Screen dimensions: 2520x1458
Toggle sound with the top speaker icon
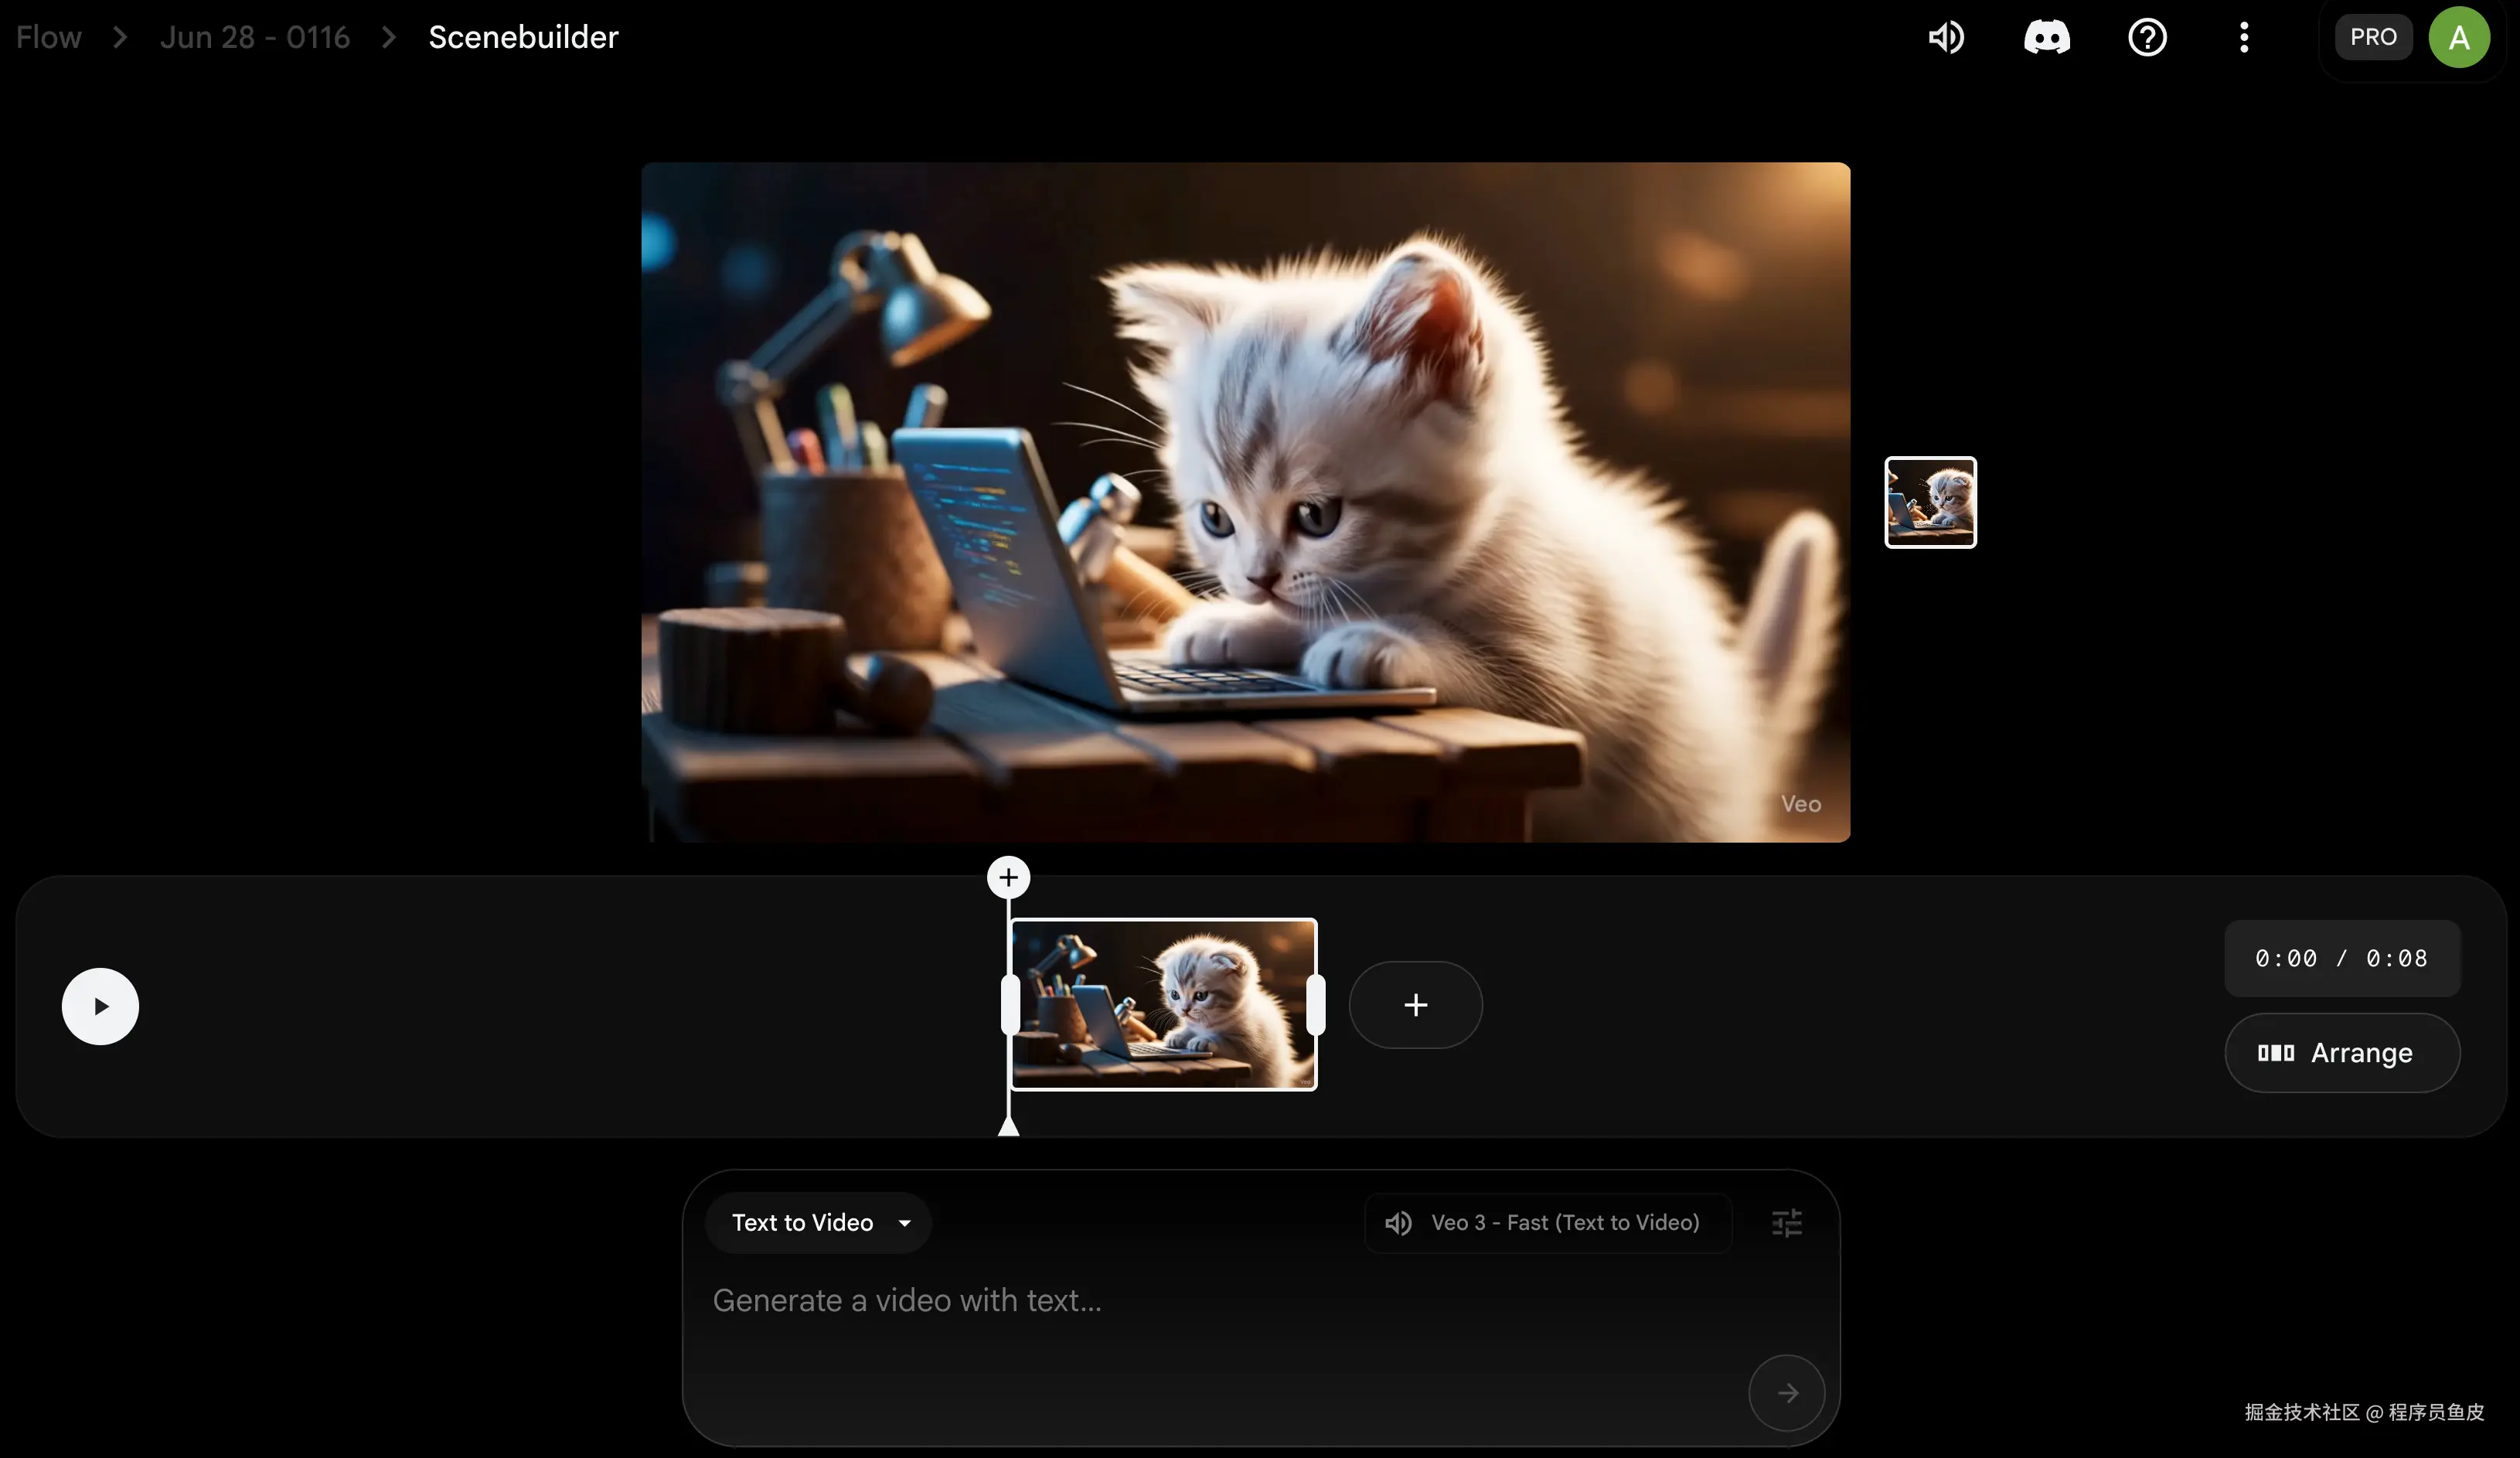coord(1946,38)
